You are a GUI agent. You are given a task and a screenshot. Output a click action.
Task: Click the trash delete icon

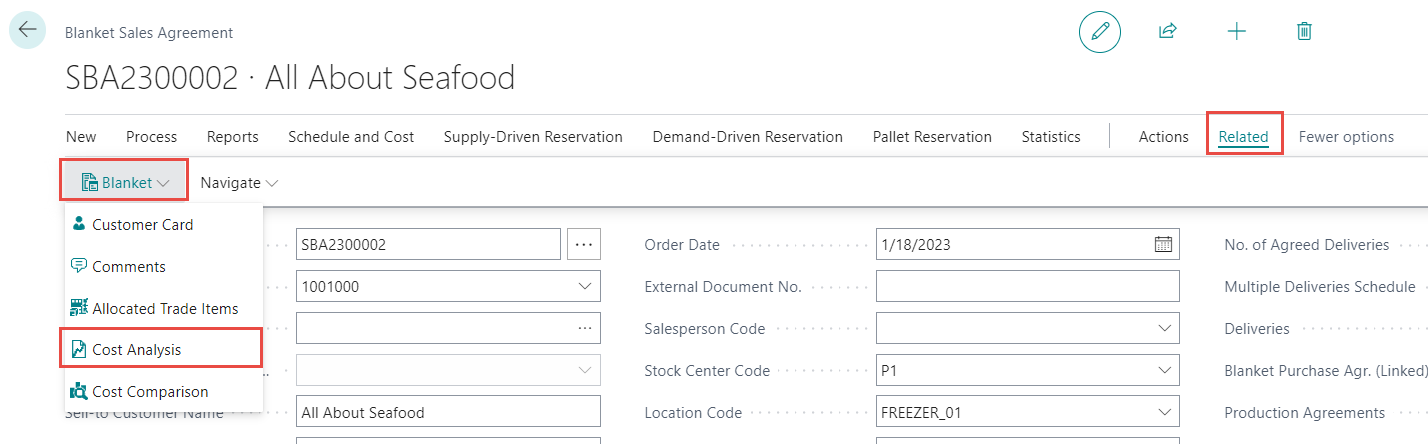[x=1304, y=31]
